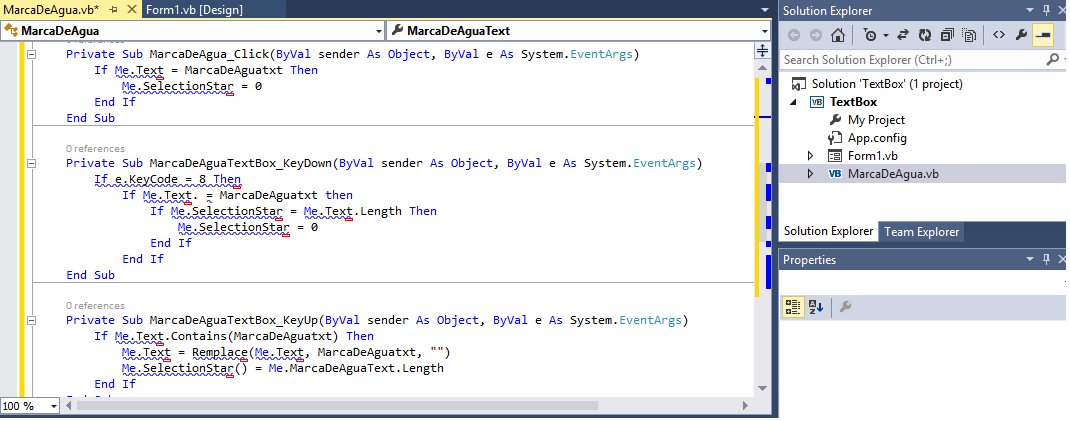
Task: Click Sync with Active Document icon
Action: point(902,35)
